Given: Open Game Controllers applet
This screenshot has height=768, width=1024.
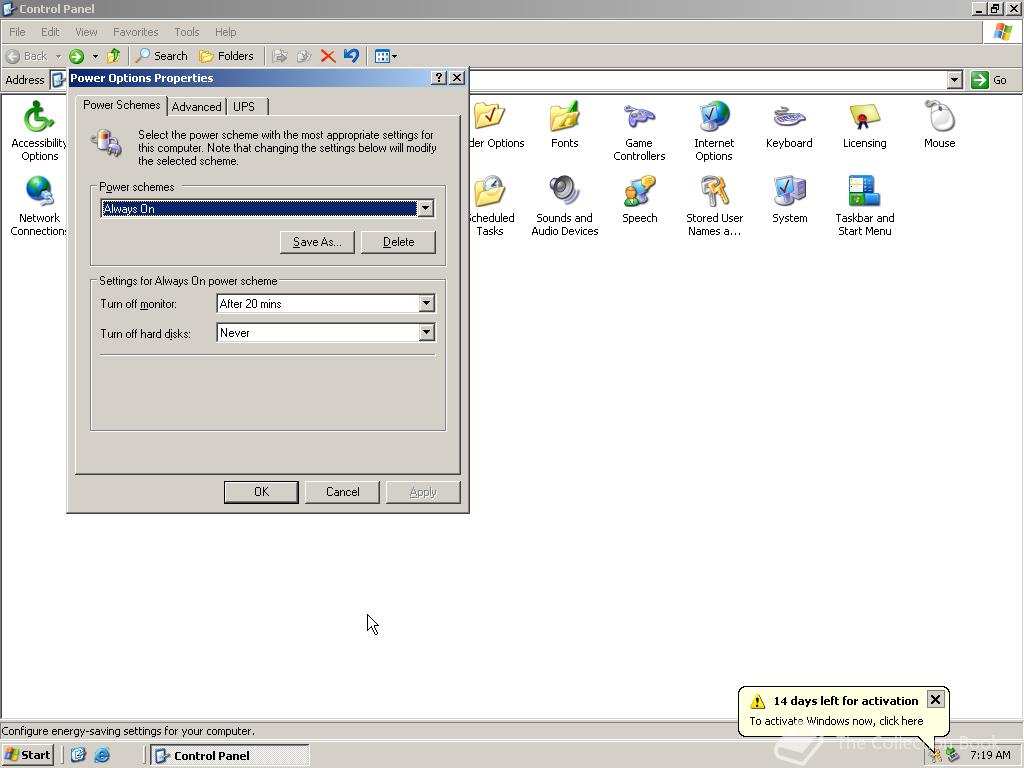Looking at the screenshot, I should (639, 130).
